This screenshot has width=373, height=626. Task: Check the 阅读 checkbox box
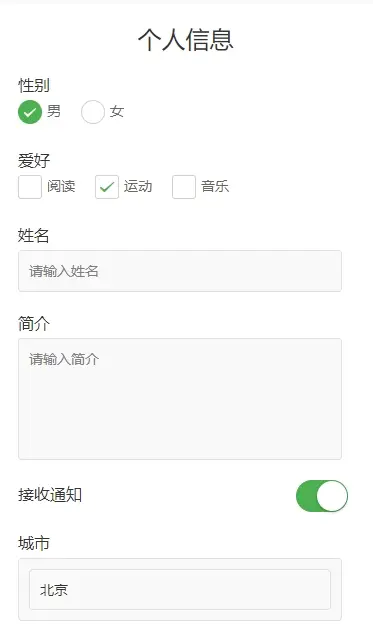pyautogui.click(x=30, y=186)
